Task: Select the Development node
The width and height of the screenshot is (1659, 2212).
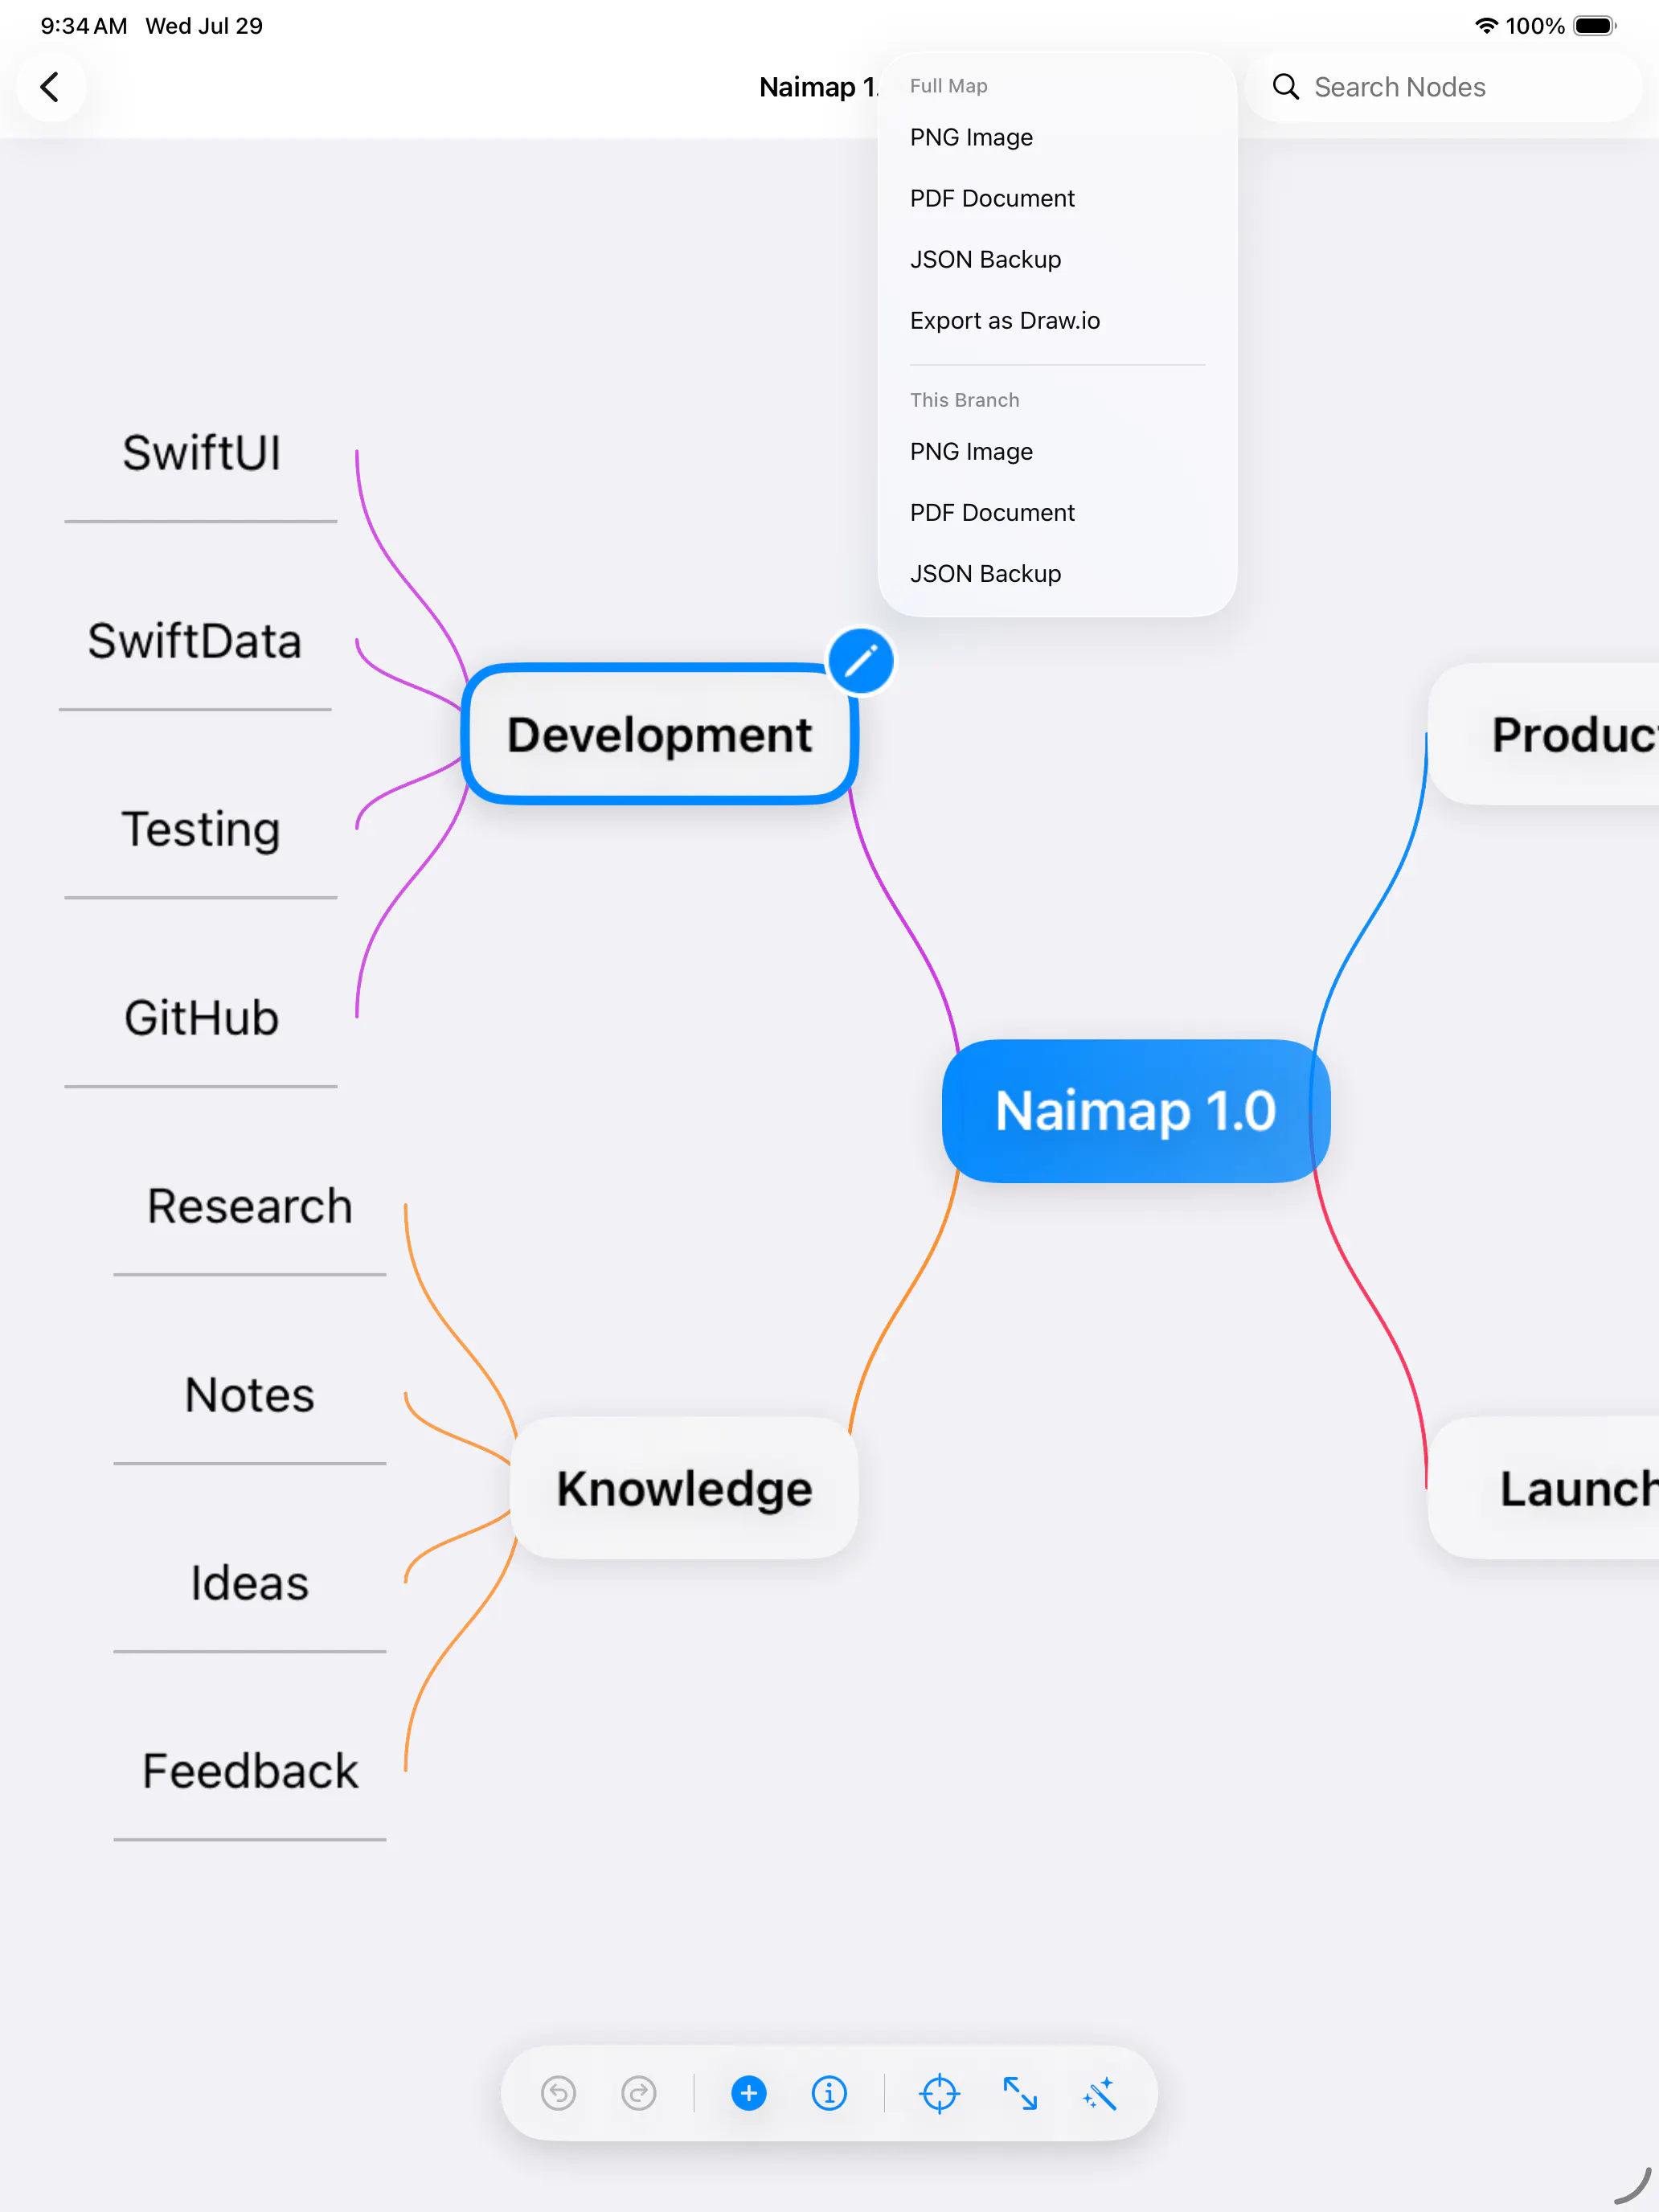Action: 659,734
